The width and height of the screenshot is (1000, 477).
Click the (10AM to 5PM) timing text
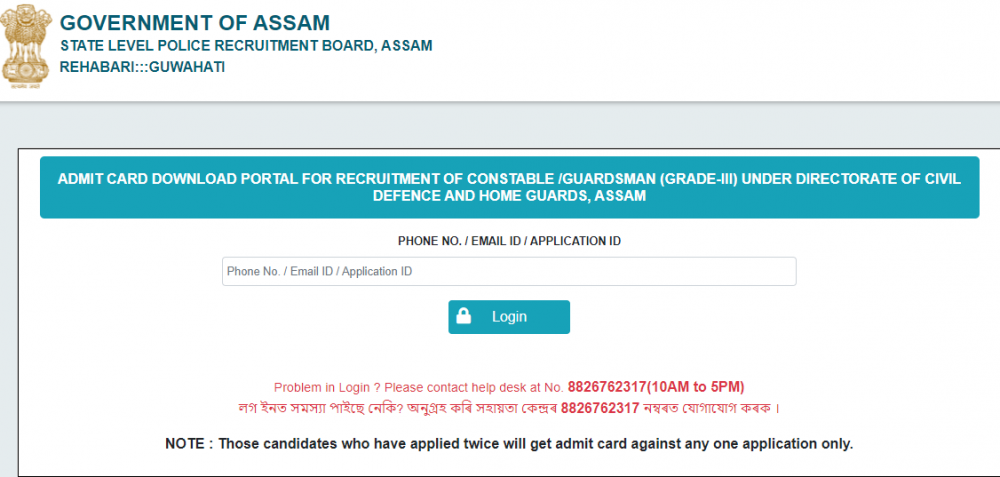[x=696, y=387]
